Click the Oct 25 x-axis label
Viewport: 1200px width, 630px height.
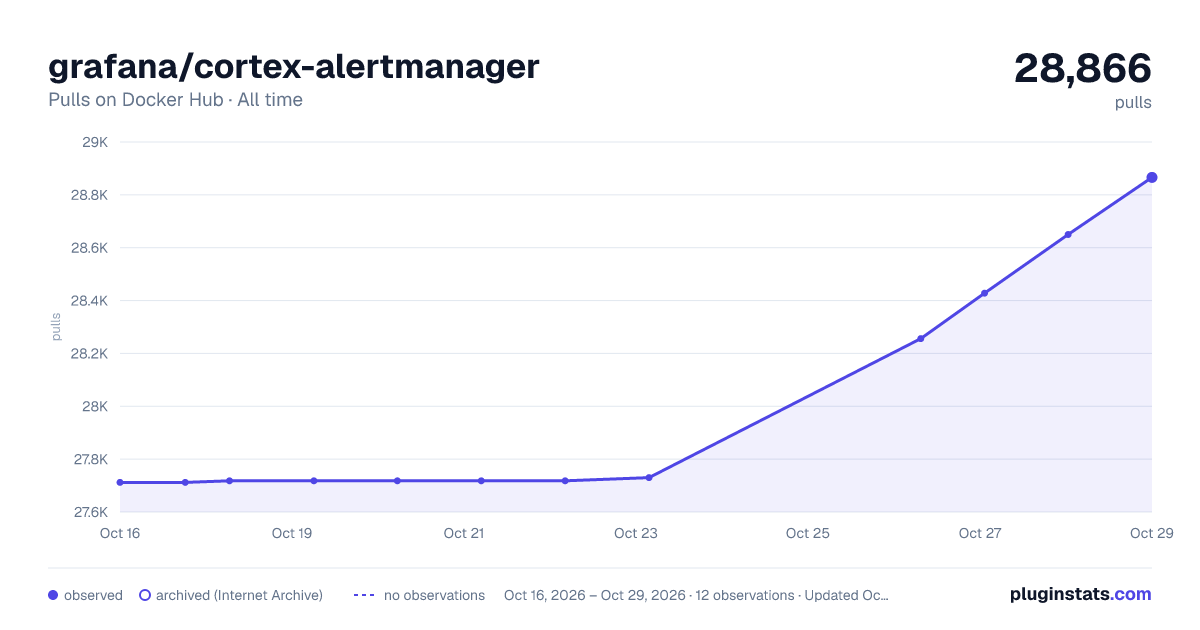click(808, 533)
